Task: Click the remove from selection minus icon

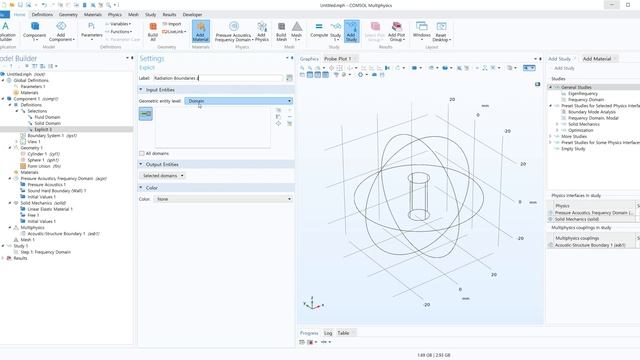Action: 289,117
